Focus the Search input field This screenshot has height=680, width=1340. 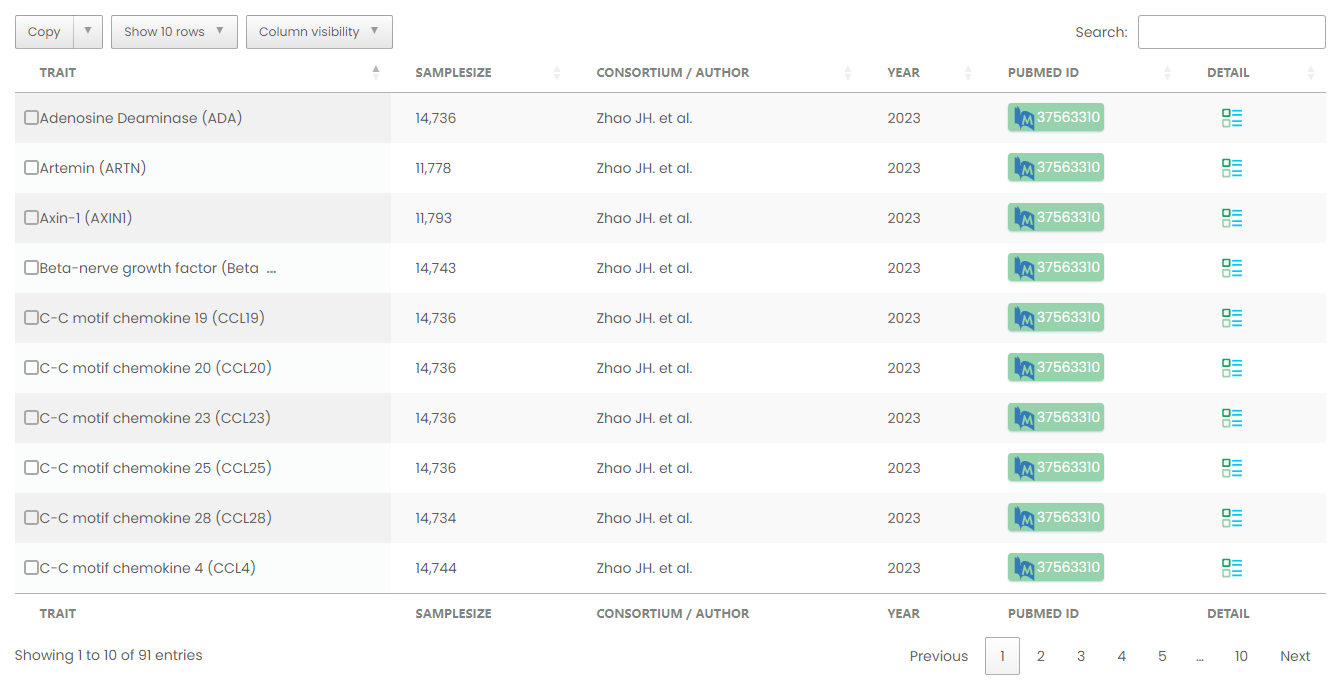pyautogui.click(x=1231, y=32)
